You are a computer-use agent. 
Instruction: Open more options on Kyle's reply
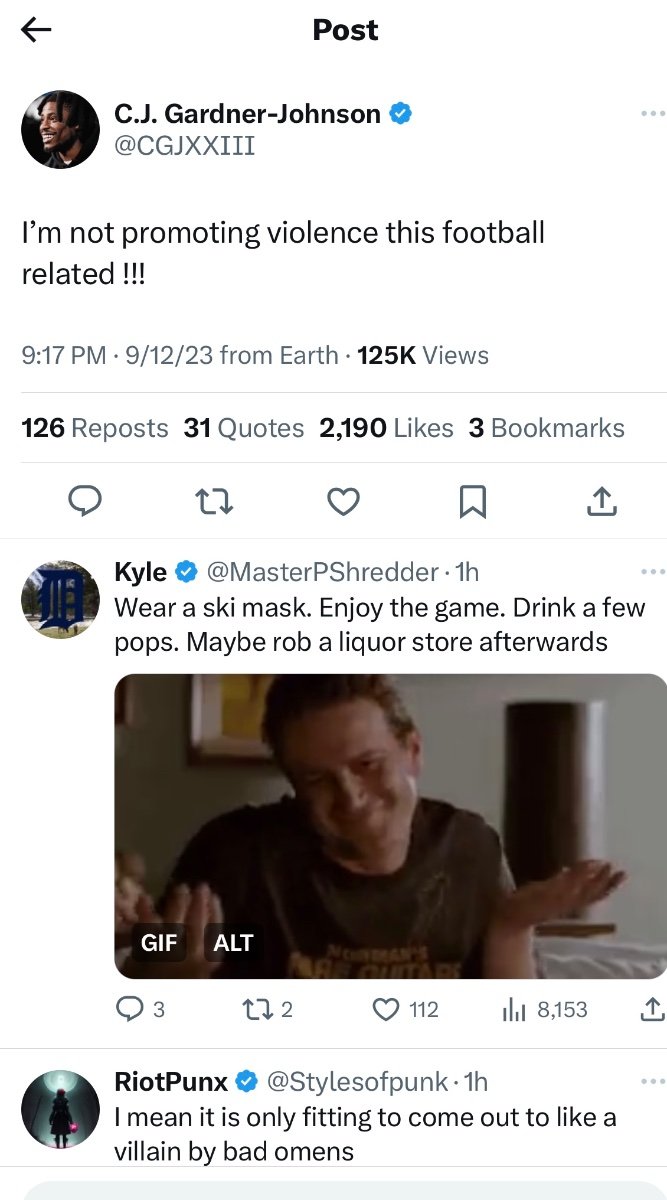tap(652, 572)
